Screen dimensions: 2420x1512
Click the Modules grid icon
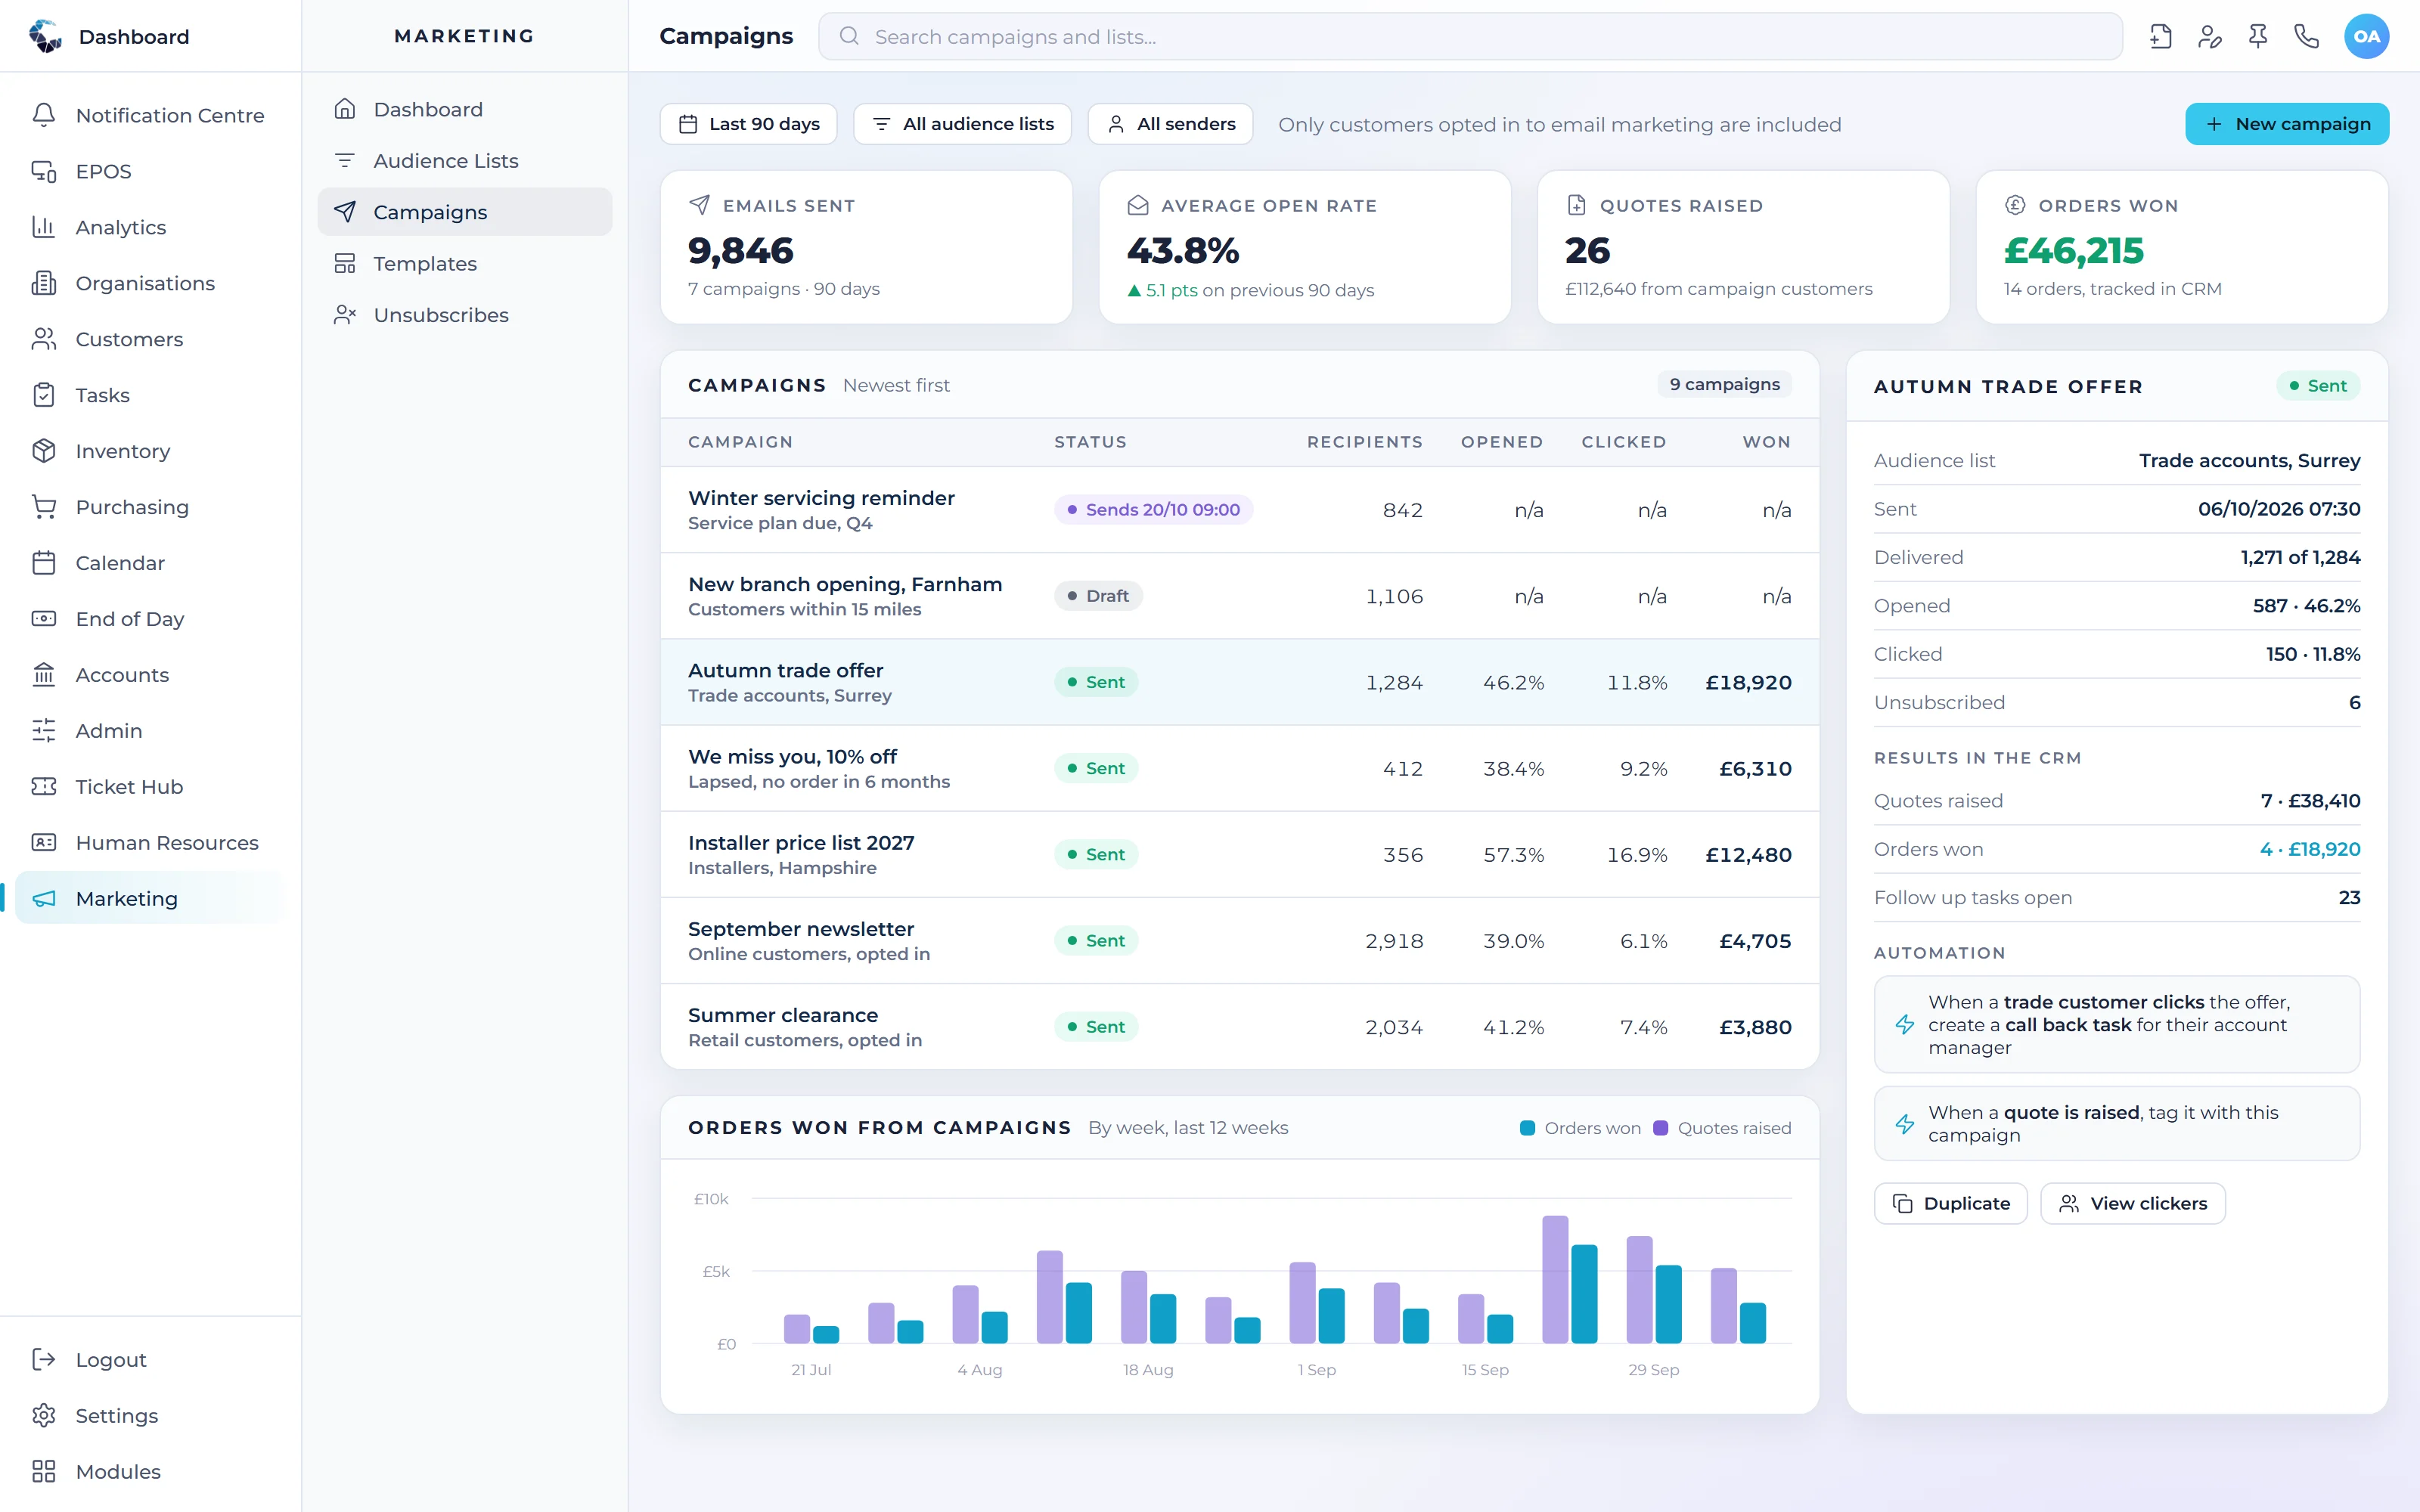pos(44,1471)
